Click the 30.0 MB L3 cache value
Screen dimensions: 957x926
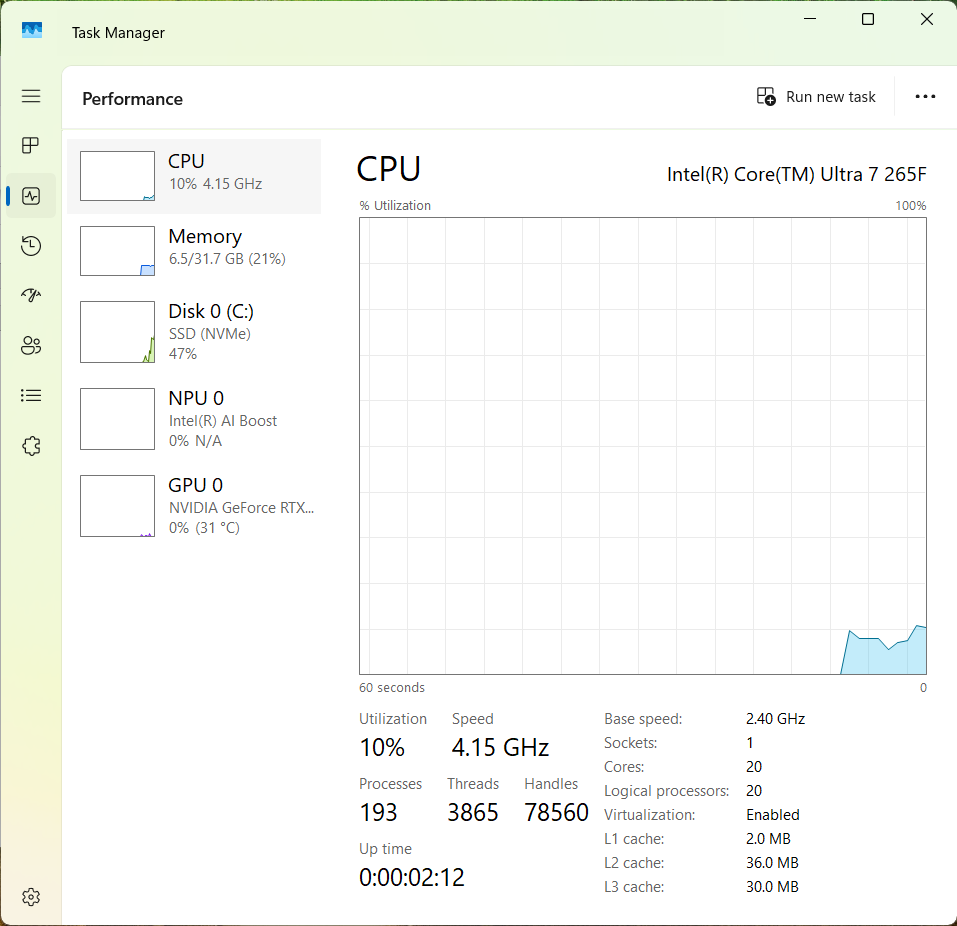point(772,887)
